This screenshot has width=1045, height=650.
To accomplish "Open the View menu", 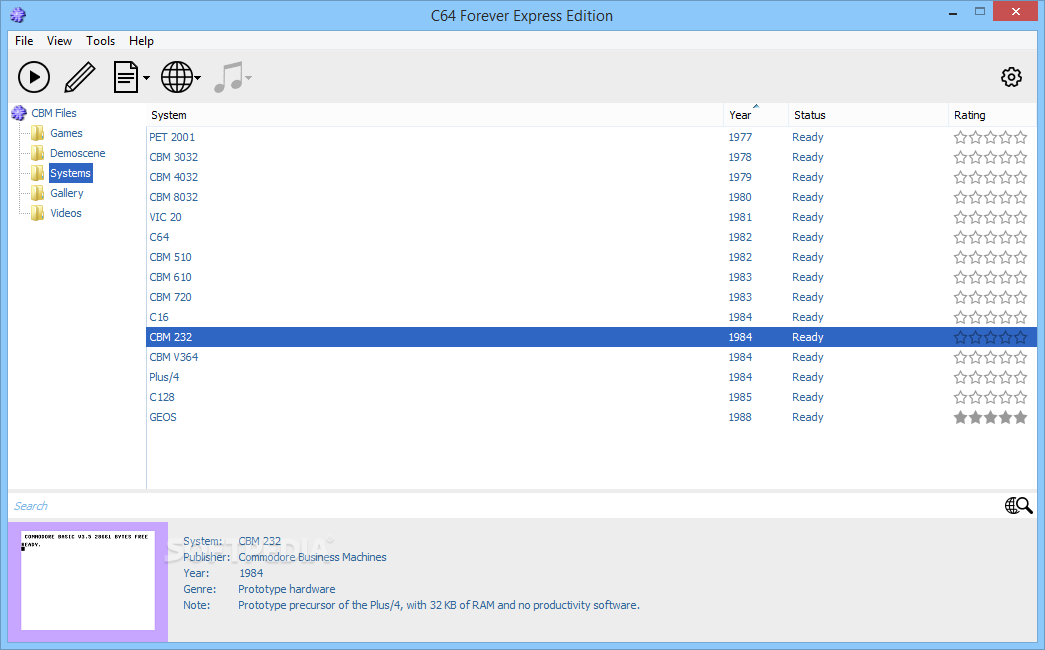I will click(59, 41).
